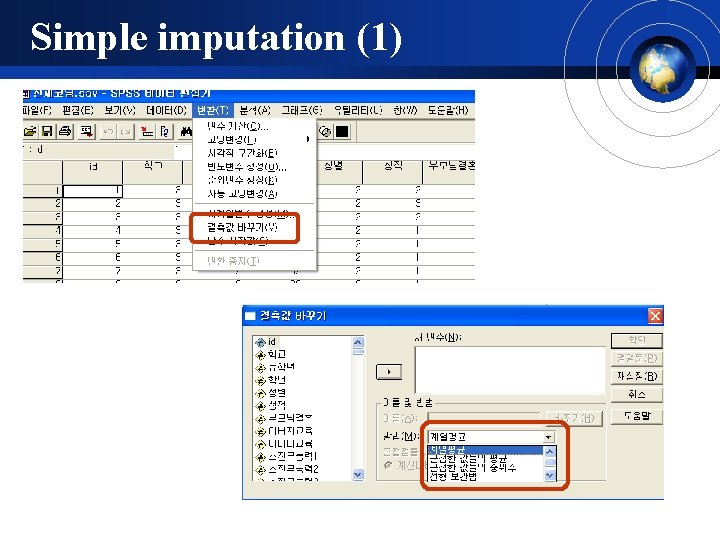Select variable 학년 in dialog list

pos(277,380)
